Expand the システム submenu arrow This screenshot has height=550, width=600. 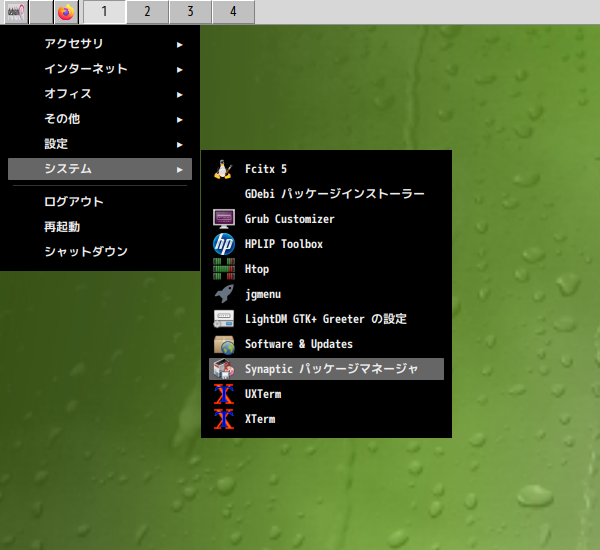[179, 170]
